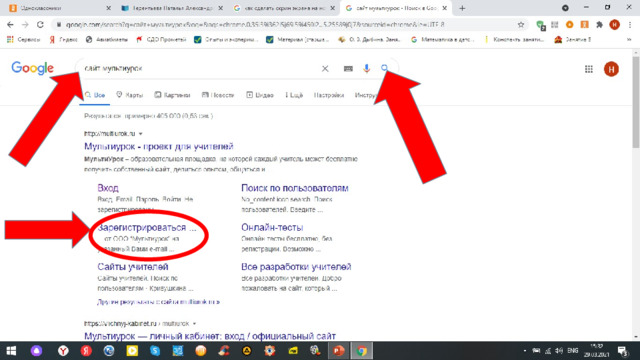
Task: Open the Авиабилеты bookmark
Action: click(107, 40)
